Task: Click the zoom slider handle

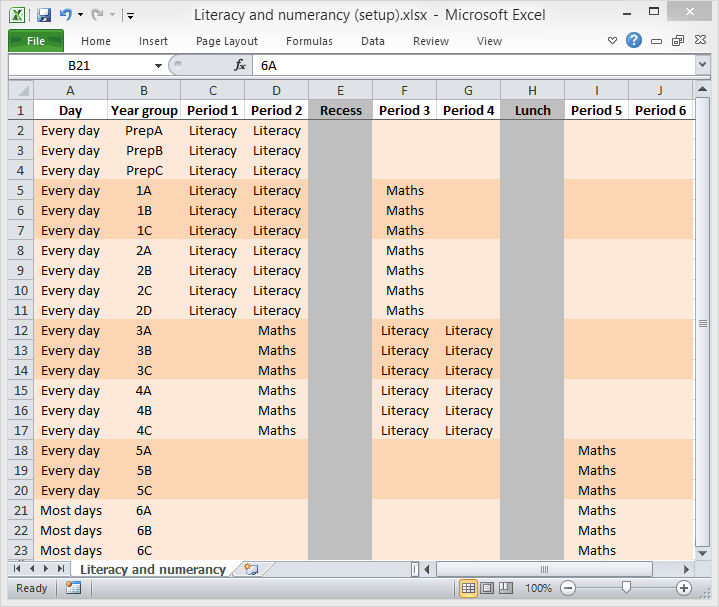Action: tap(626, 587)
